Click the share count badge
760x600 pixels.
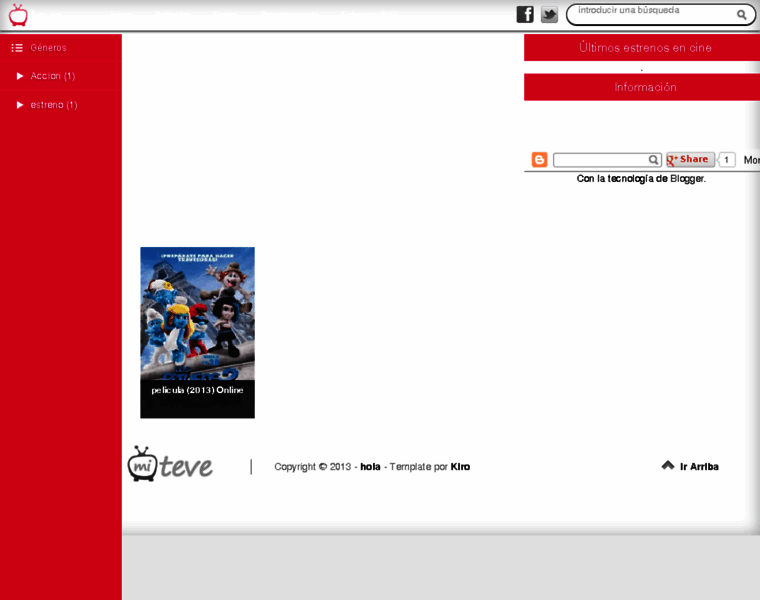pos(727,160)
